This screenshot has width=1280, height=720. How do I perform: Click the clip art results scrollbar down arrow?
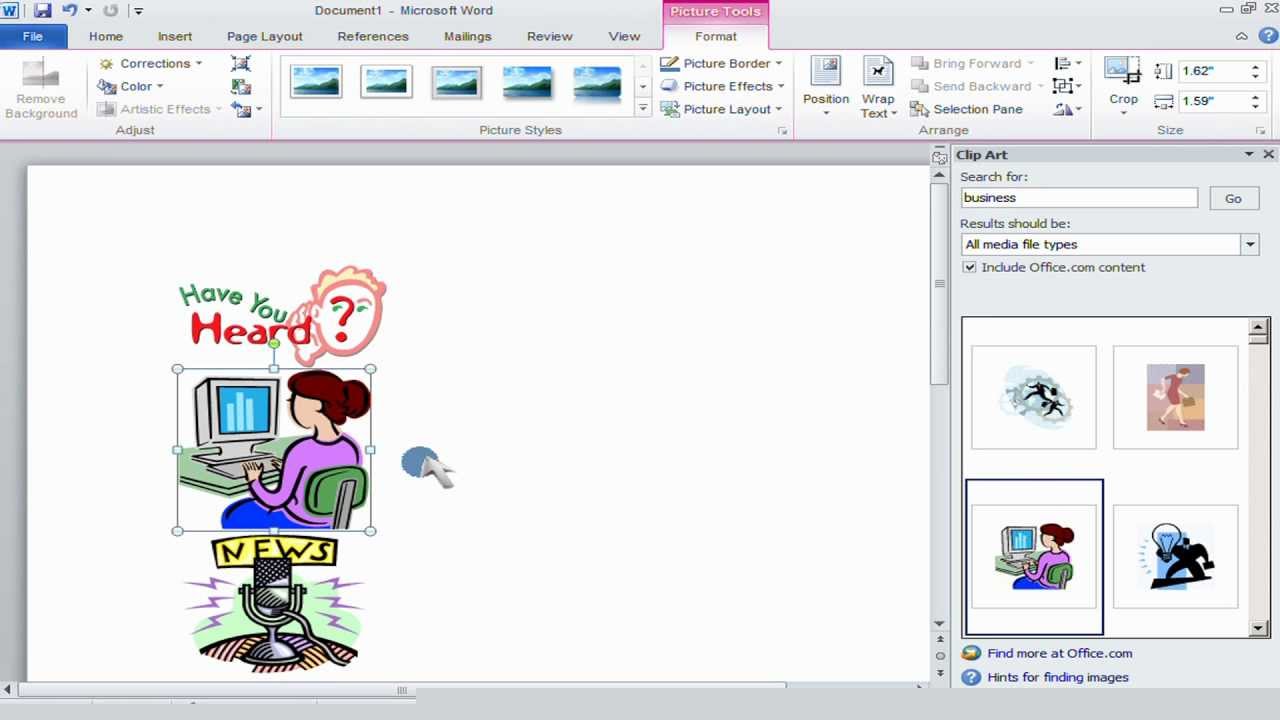[x=1259, y=628]
